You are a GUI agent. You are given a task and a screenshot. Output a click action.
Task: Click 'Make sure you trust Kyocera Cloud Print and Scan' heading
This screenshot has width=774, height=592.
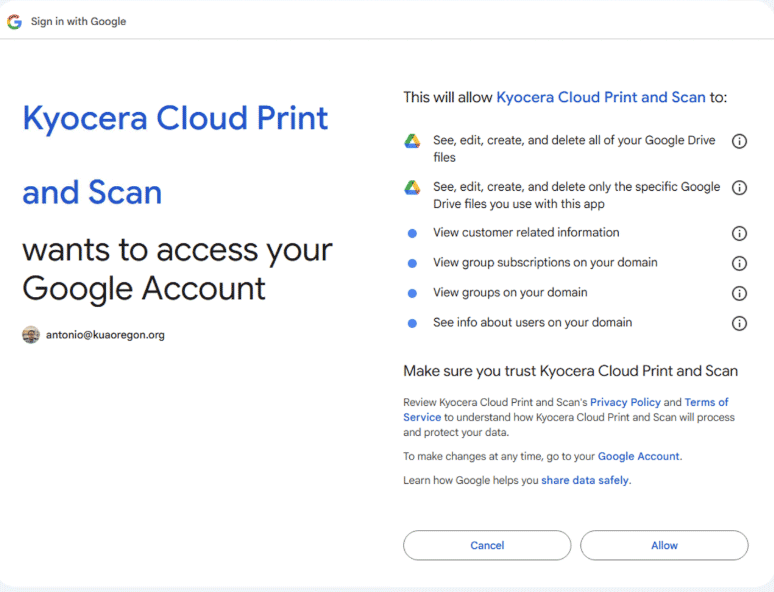click(570, 371)
